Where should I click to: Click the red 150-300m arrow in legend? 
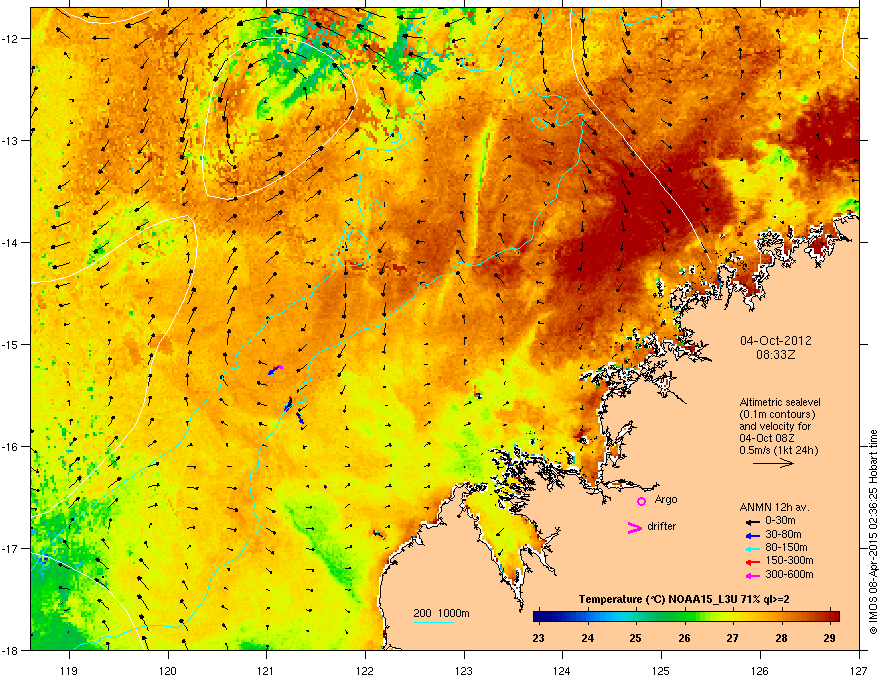(x=753, y=562)
